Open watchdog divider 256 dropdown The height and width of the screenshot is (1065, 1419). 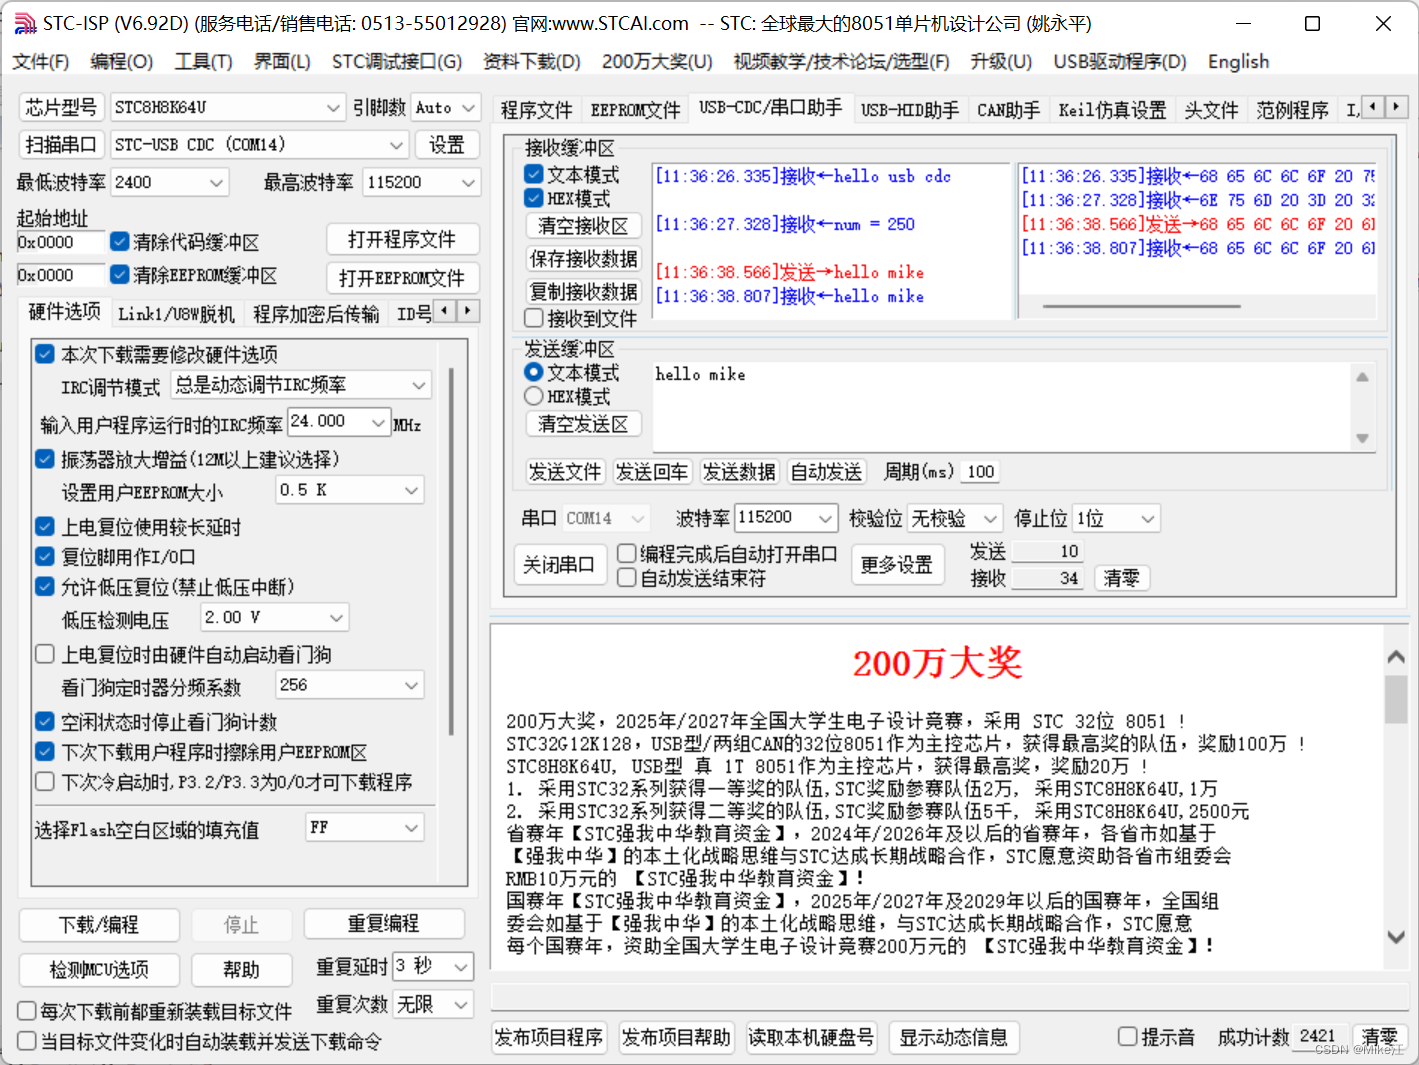(x=350, y=685)
